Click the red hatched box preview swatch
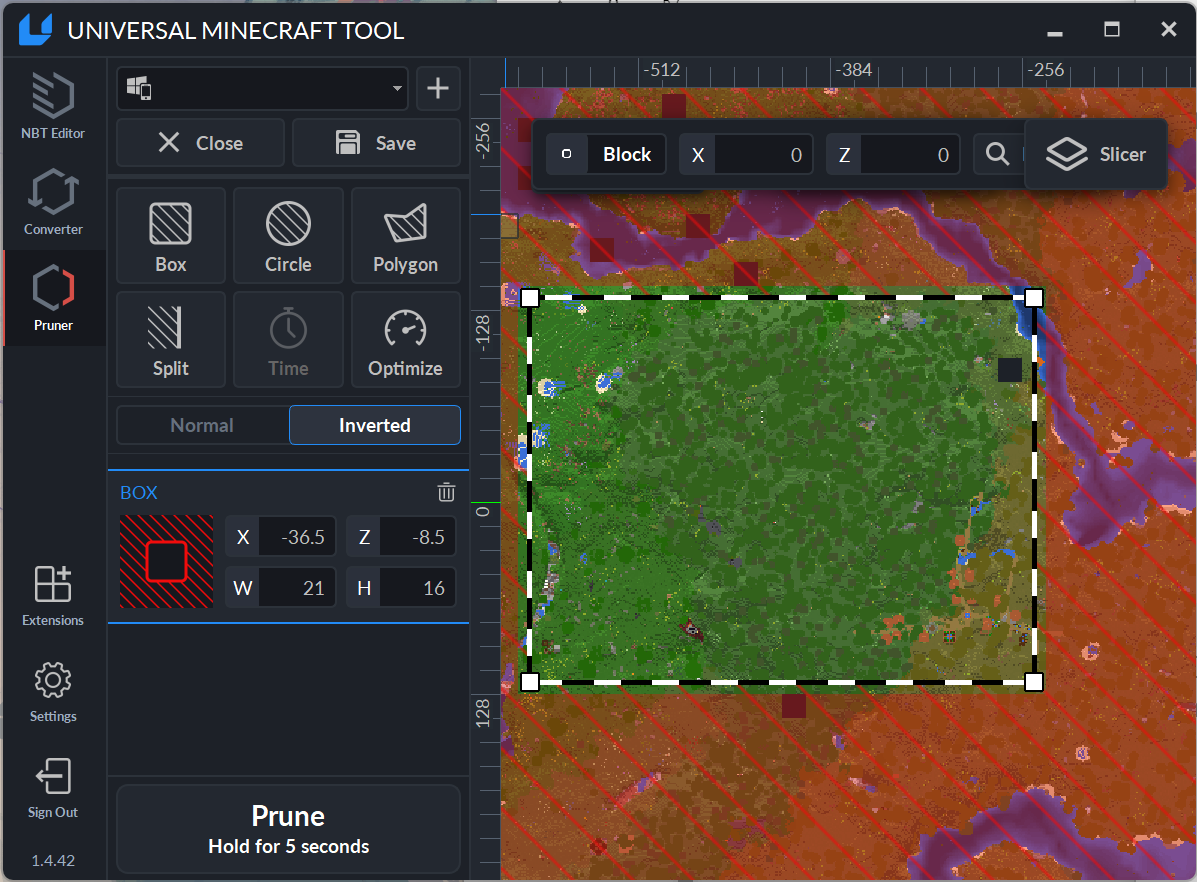Screen dimensions: 1197x882 pyautogui.click(x=166, y=561)
